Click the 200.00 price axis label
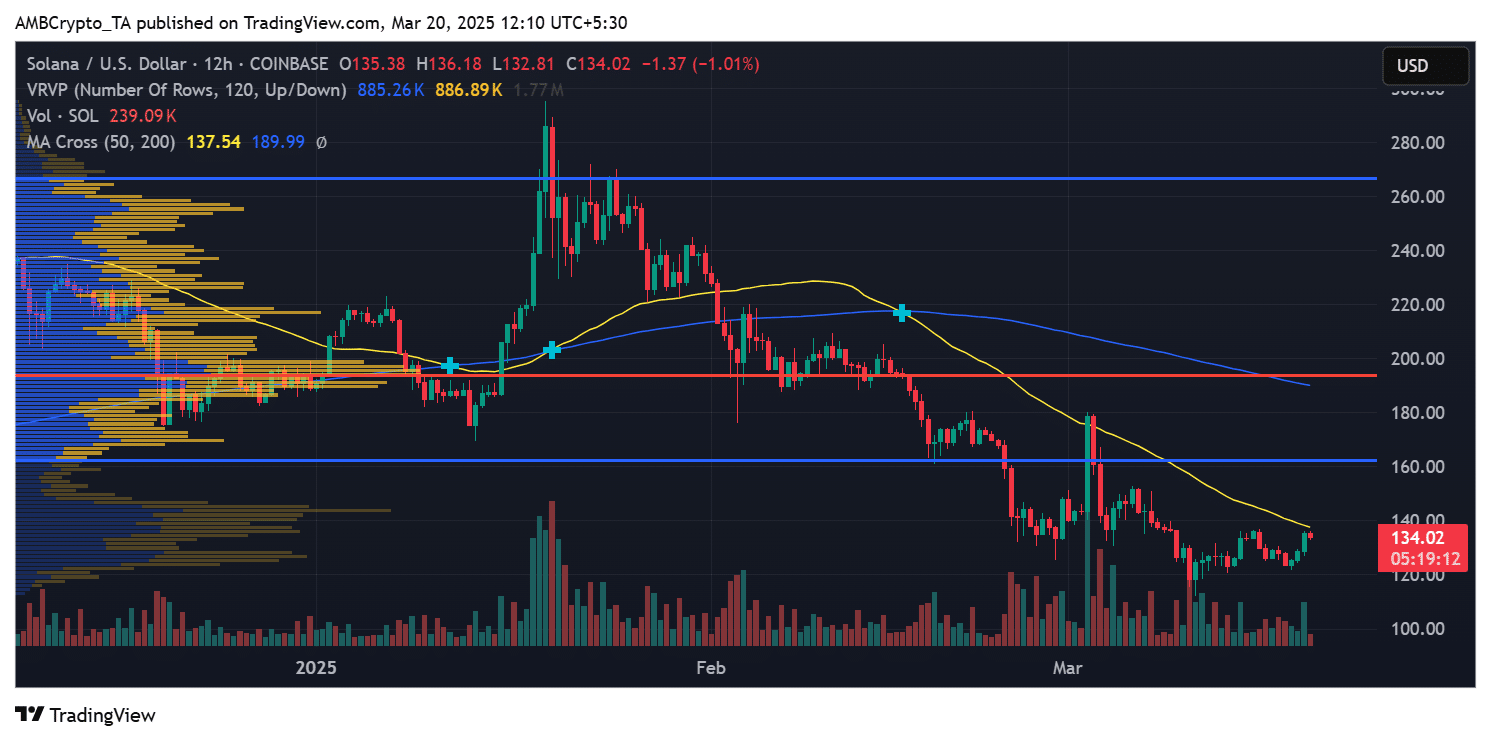 [1417, 359]
